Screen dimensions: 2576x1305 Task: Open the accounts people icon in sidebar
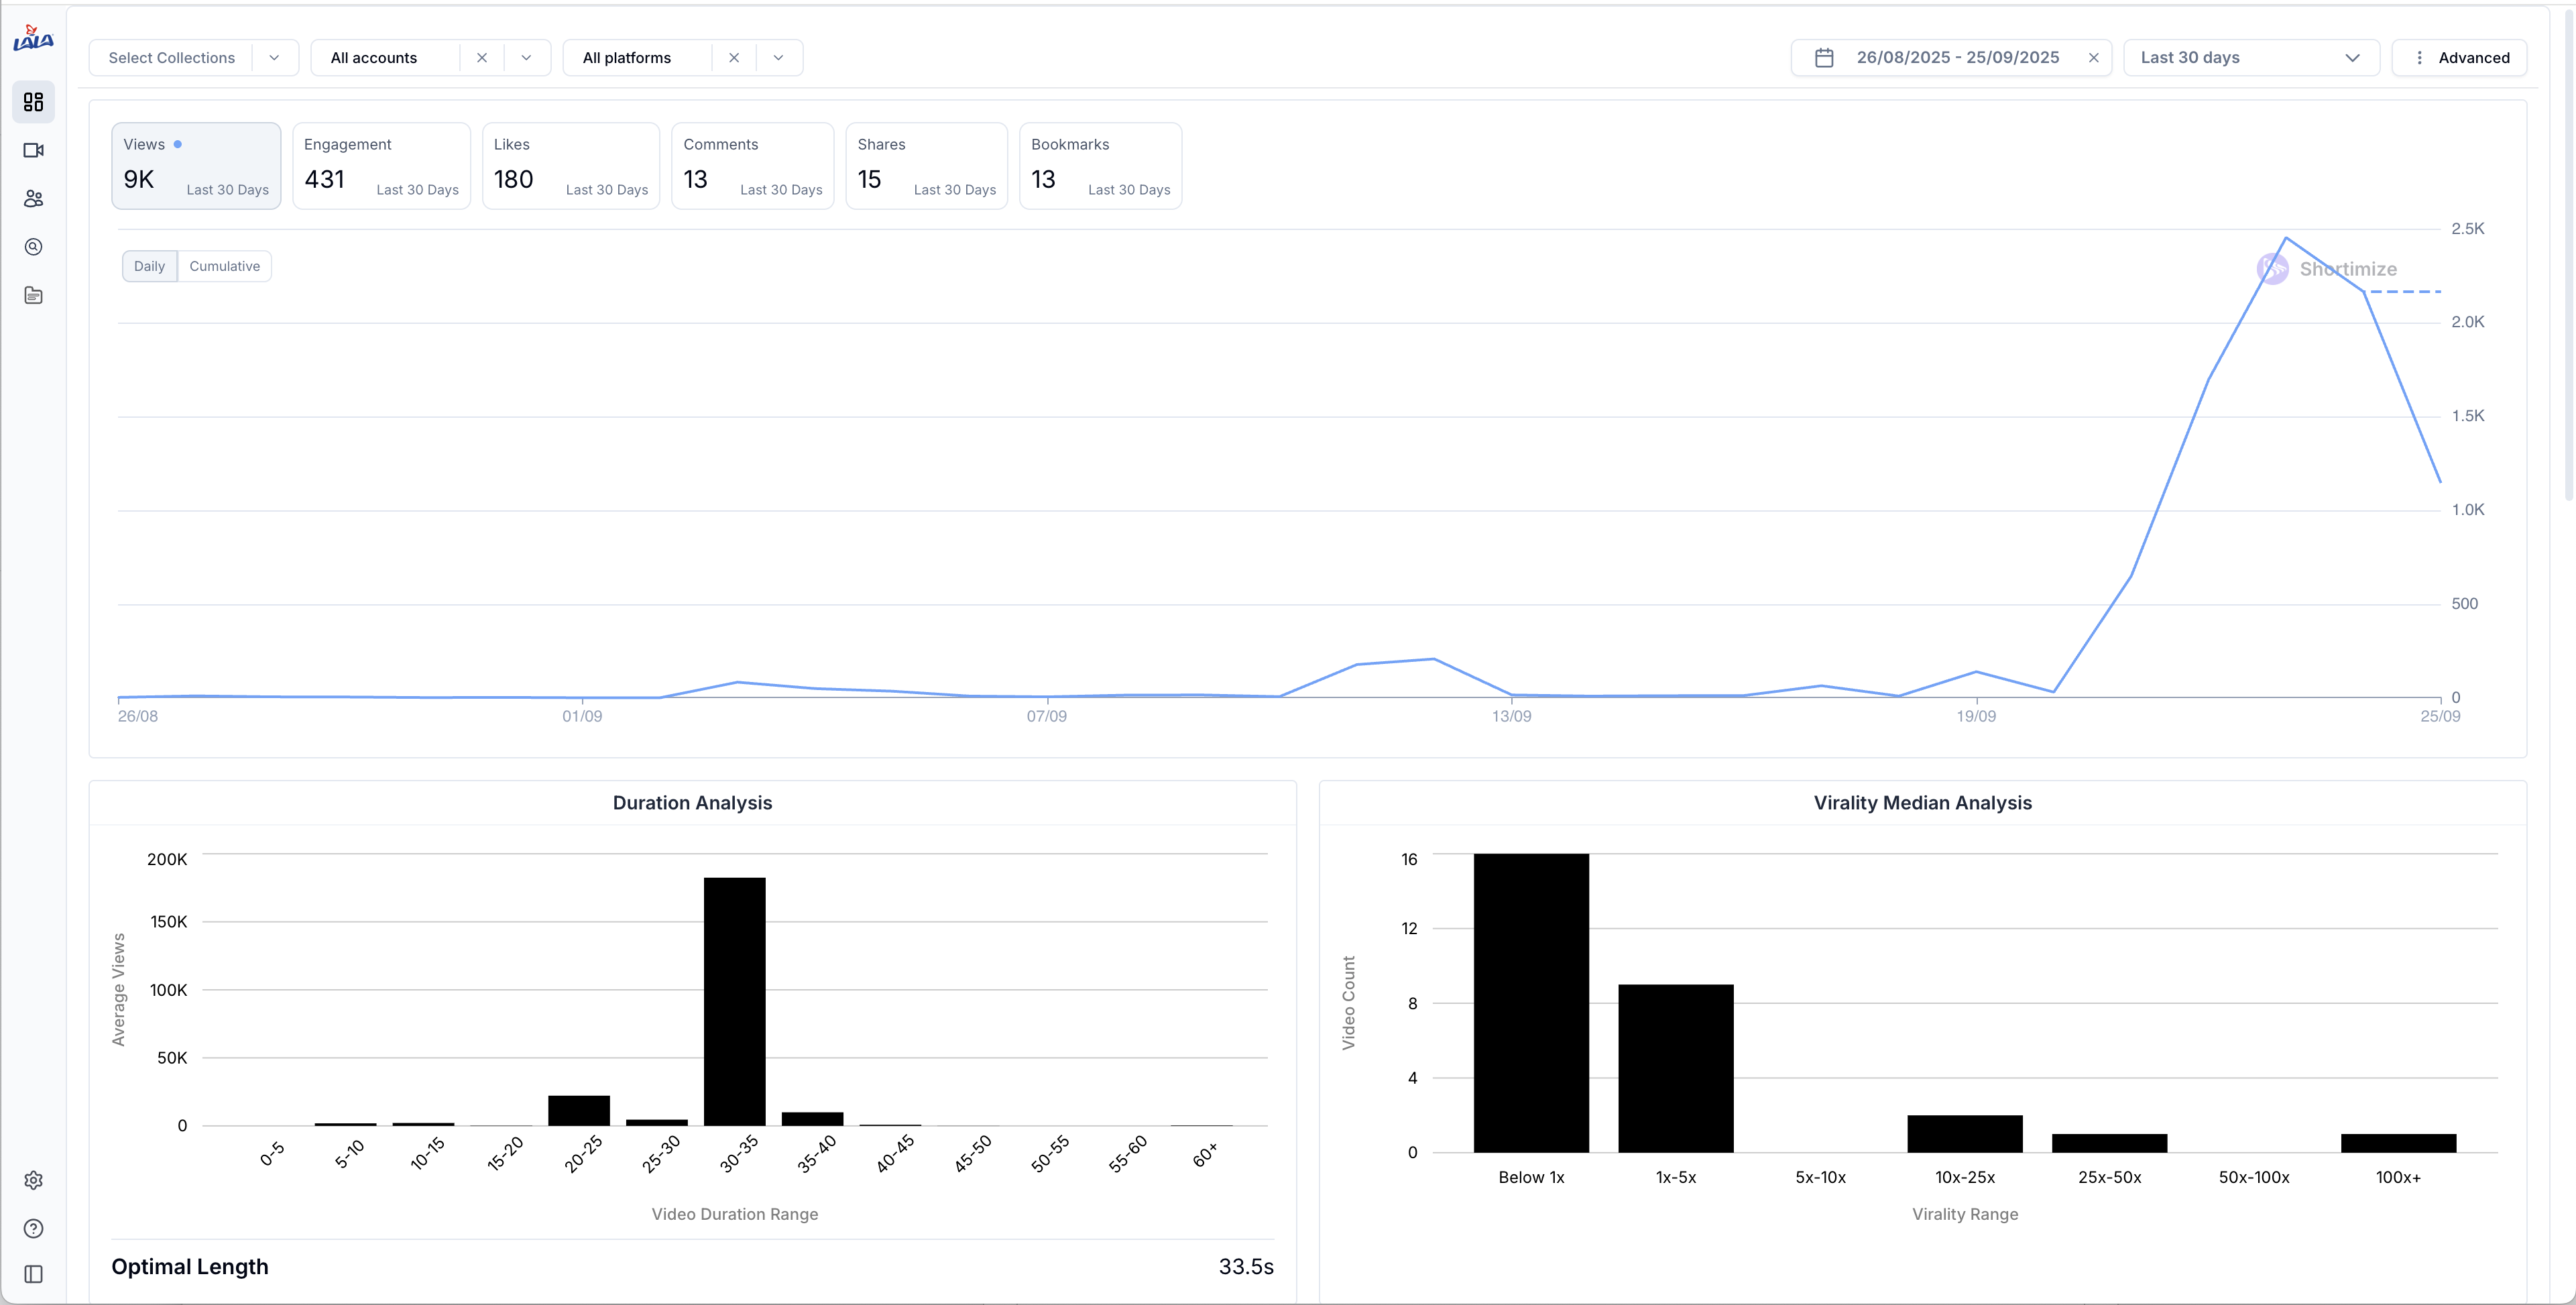[x=33, y=199]
